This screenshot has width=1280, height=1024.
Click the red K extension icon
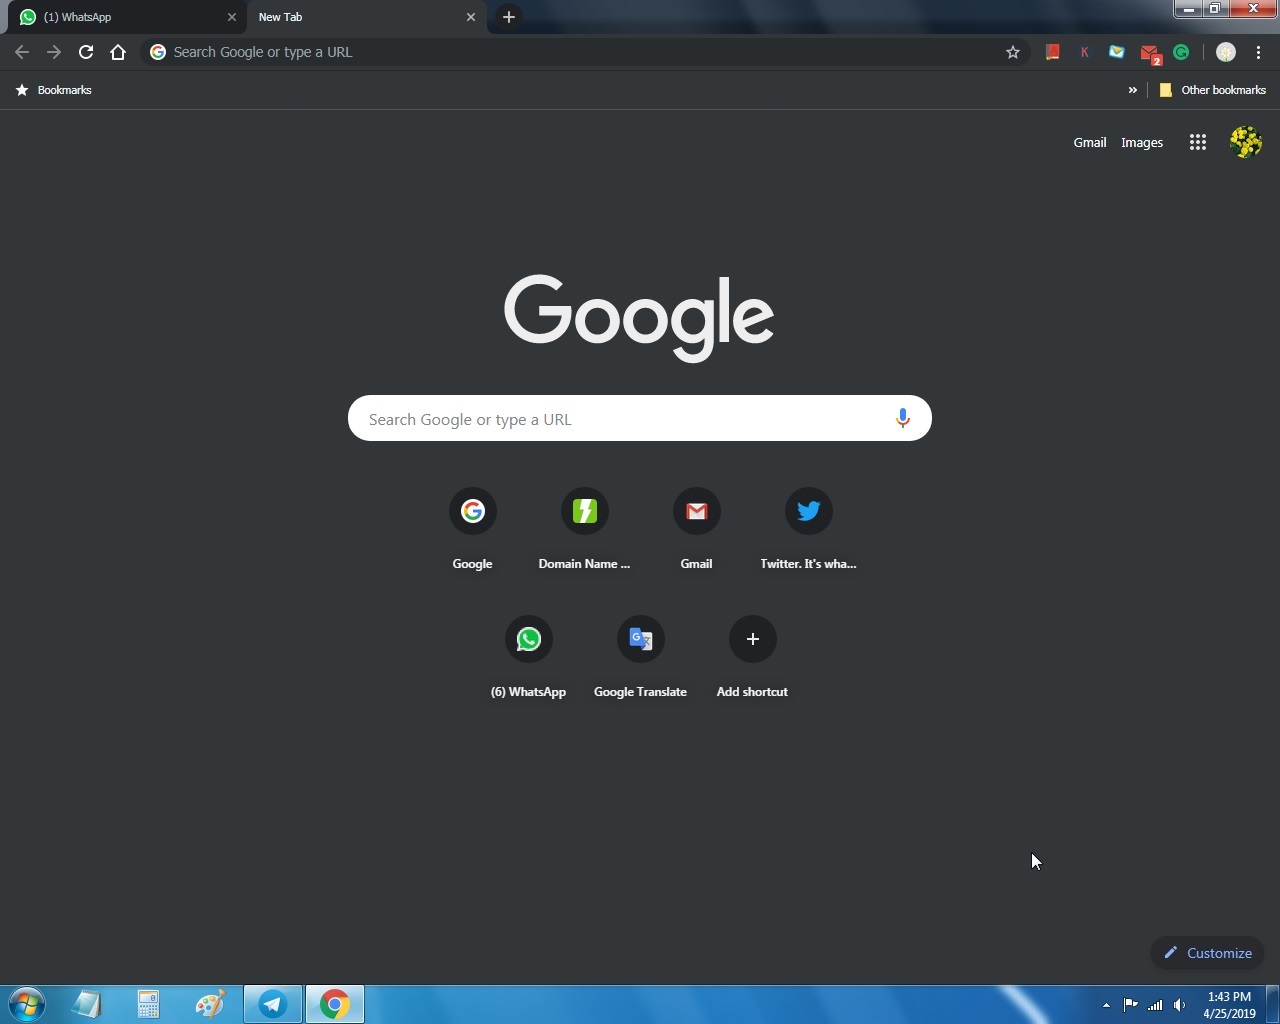(1085, 52)
